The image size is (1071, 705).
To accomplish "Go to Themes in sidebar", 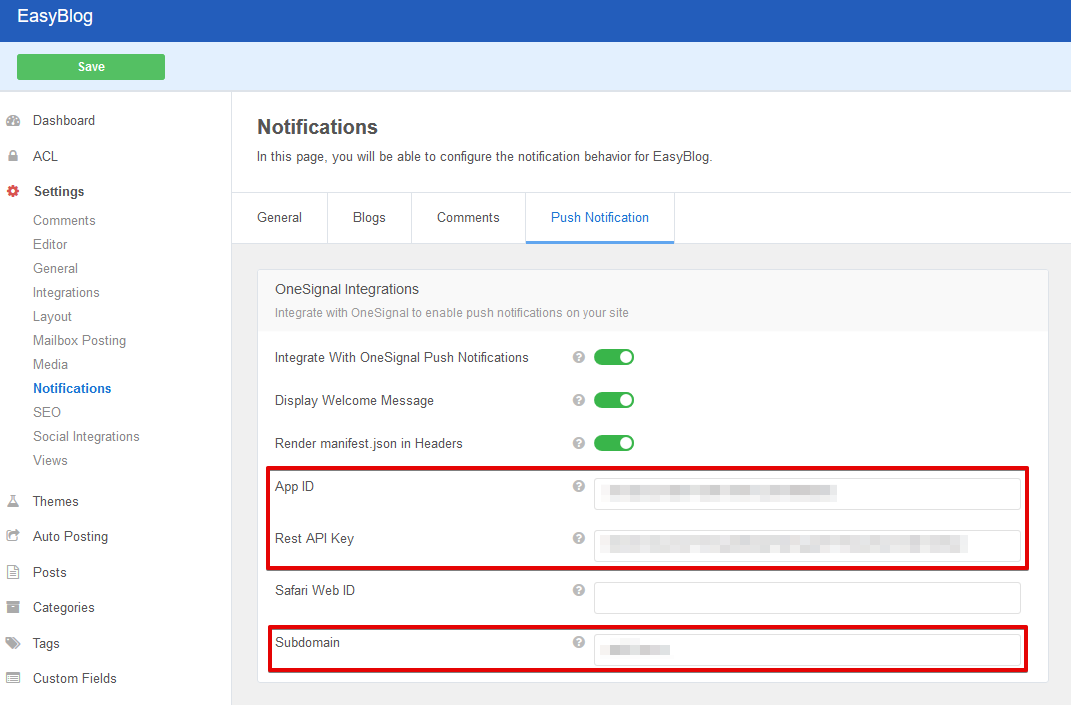I will 55,501.
